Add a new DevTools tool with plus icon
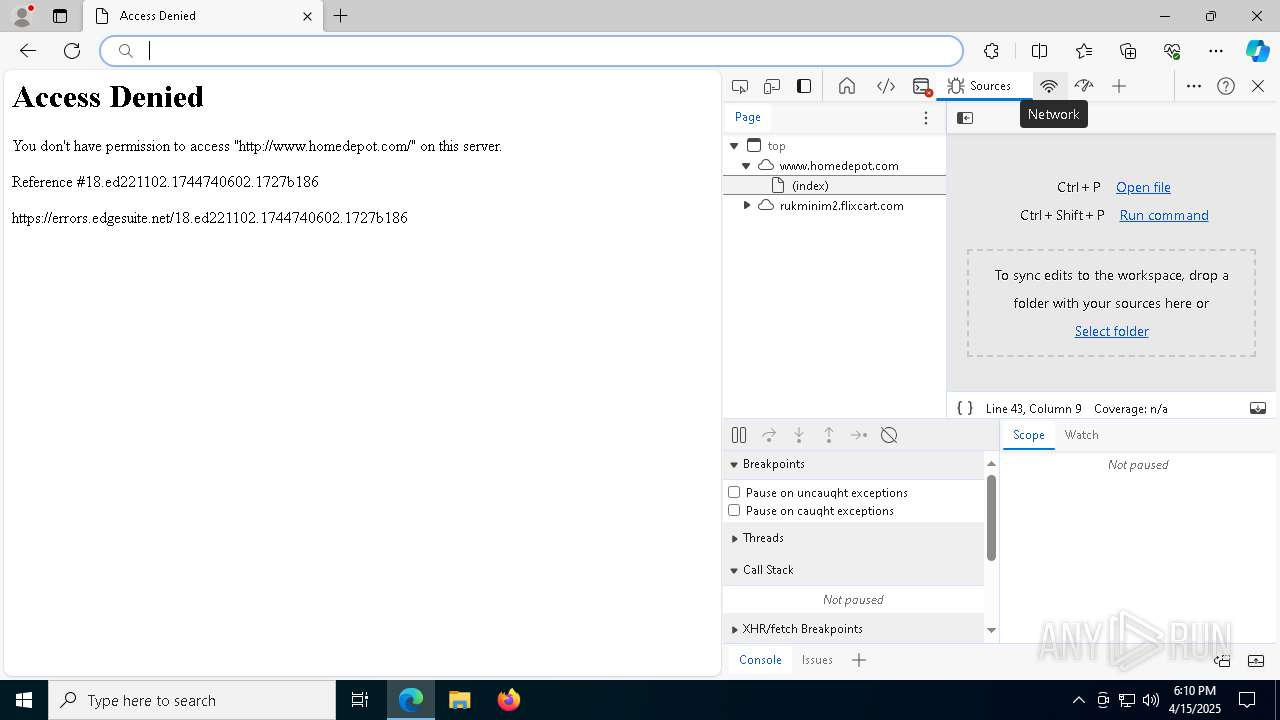The height and width of the screenshot is (720, 1280). coord(1119,86)
